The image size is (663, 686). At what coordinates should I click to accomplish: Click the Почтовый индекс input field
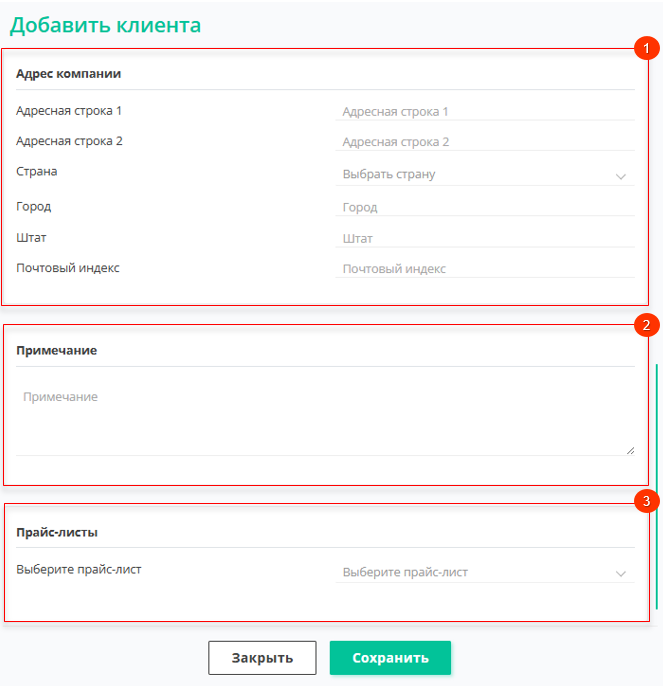[485, 269]
